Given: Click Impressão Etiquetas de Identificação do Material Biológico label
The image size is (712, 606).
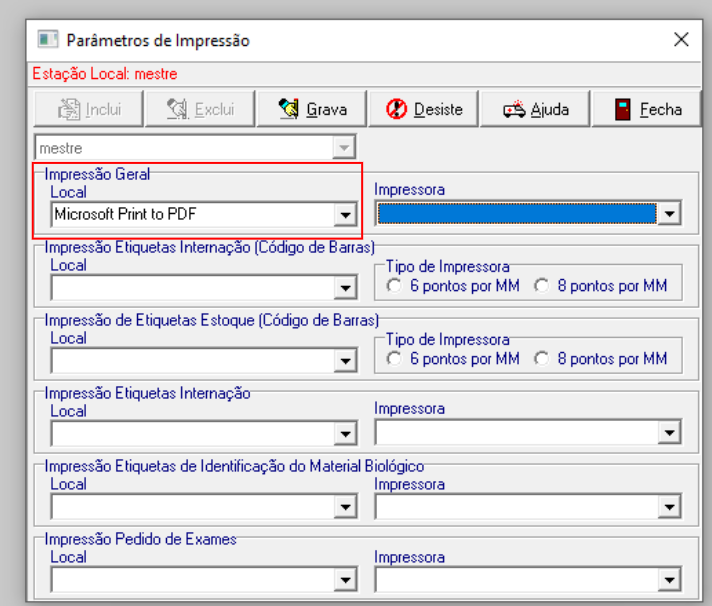Looking at the screenshot, I should 234,466.
